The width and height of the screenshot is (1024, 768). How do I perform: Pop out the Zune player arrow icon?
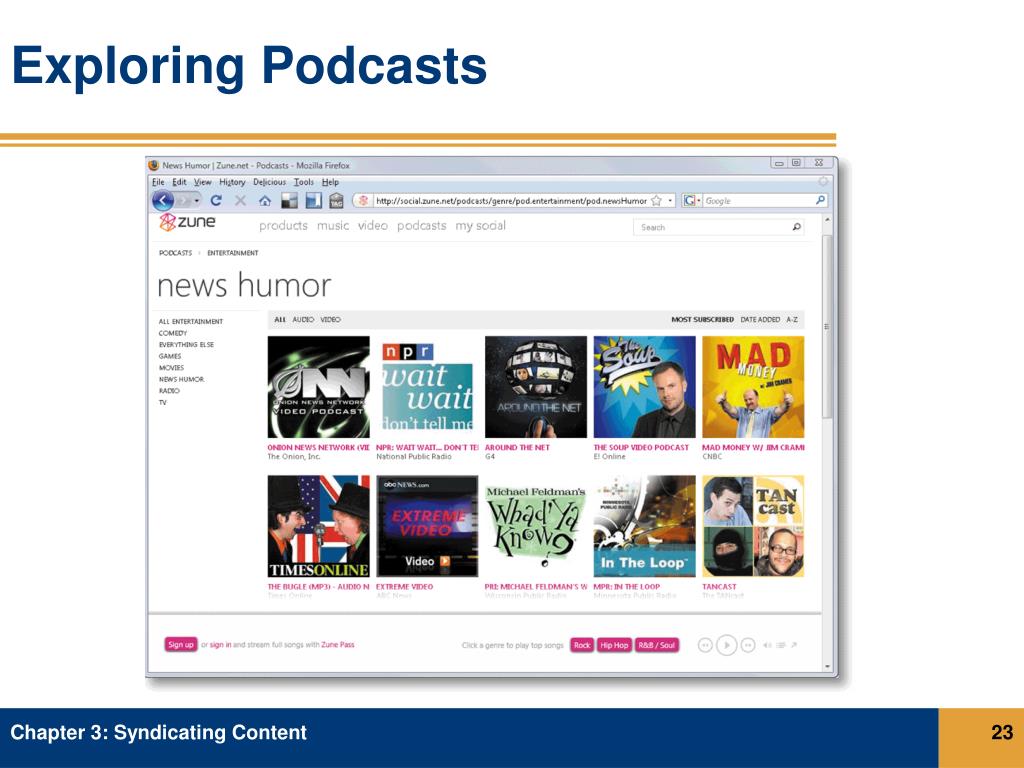click(794, 645)
